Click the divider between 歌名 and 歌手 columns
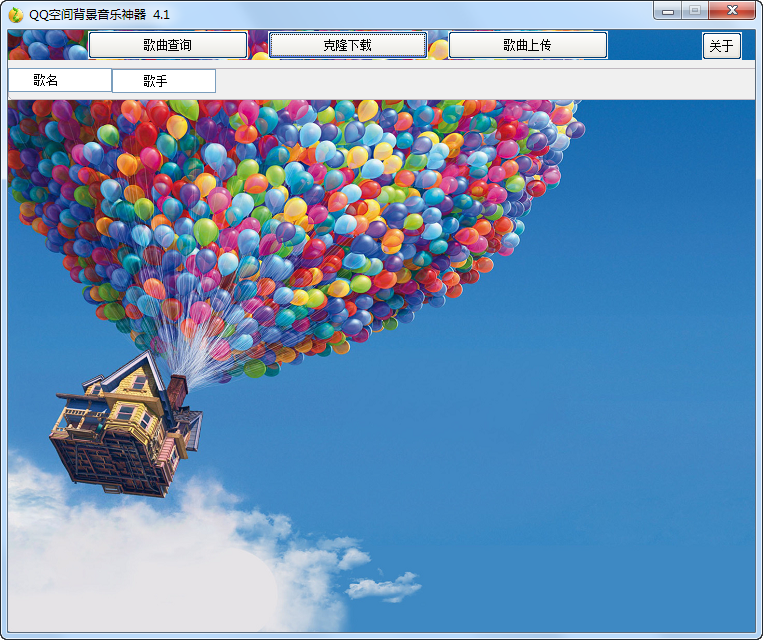This screenshot has height=640, width=763. [x=112, y=81]
